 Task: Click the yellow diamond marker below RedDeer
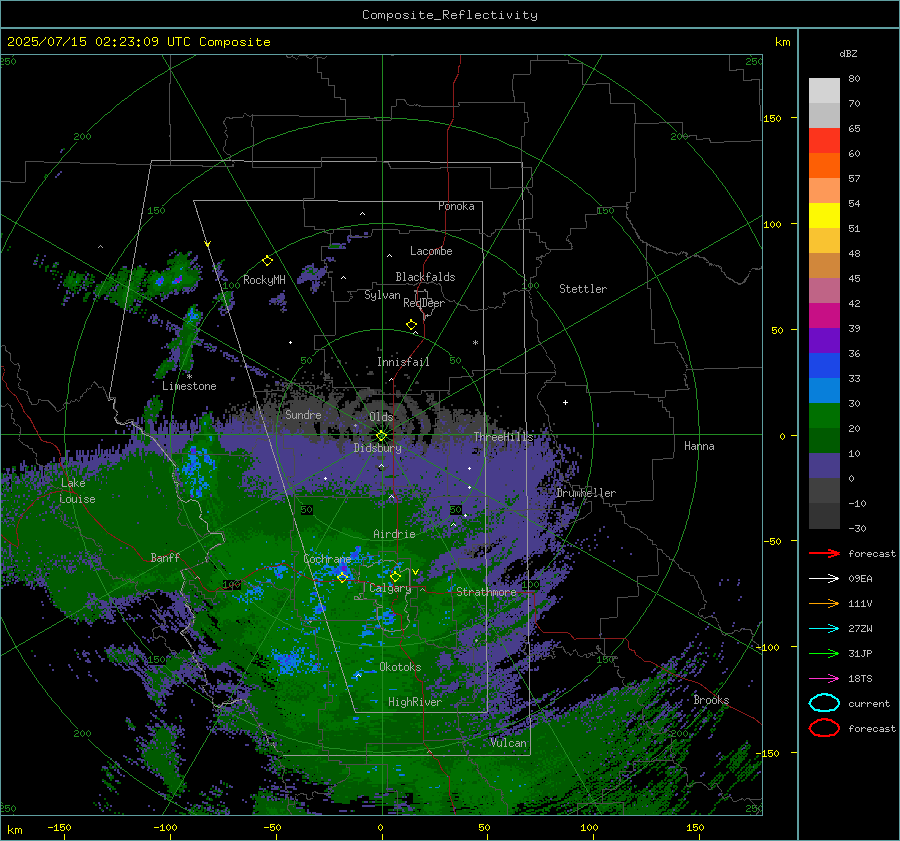point(412,325)
